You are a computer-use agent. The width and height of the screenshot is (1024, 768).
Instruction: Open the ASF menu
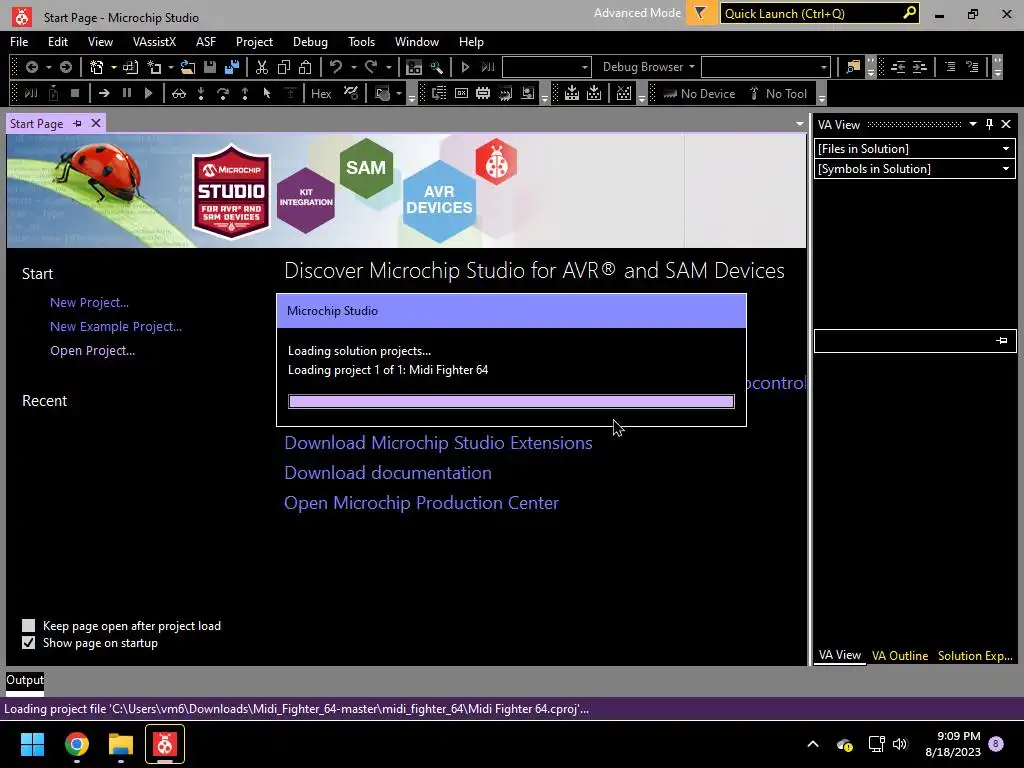[206, 42]
